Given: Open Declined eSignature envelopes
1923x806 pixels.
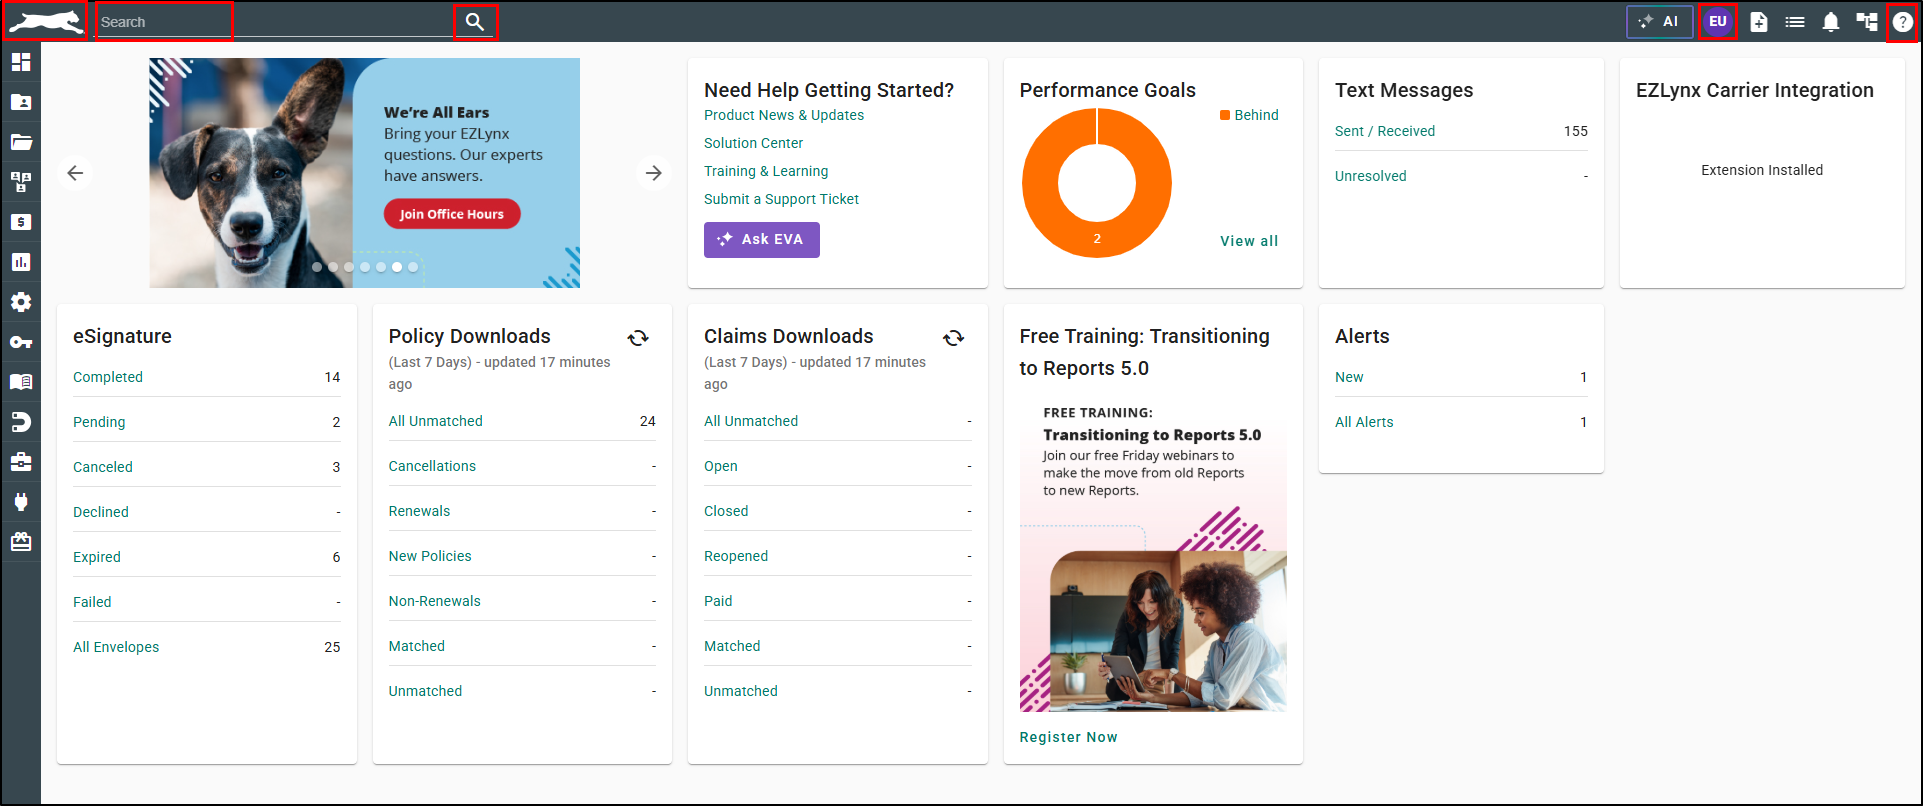Looking at the screenshot, I should 101,512.
